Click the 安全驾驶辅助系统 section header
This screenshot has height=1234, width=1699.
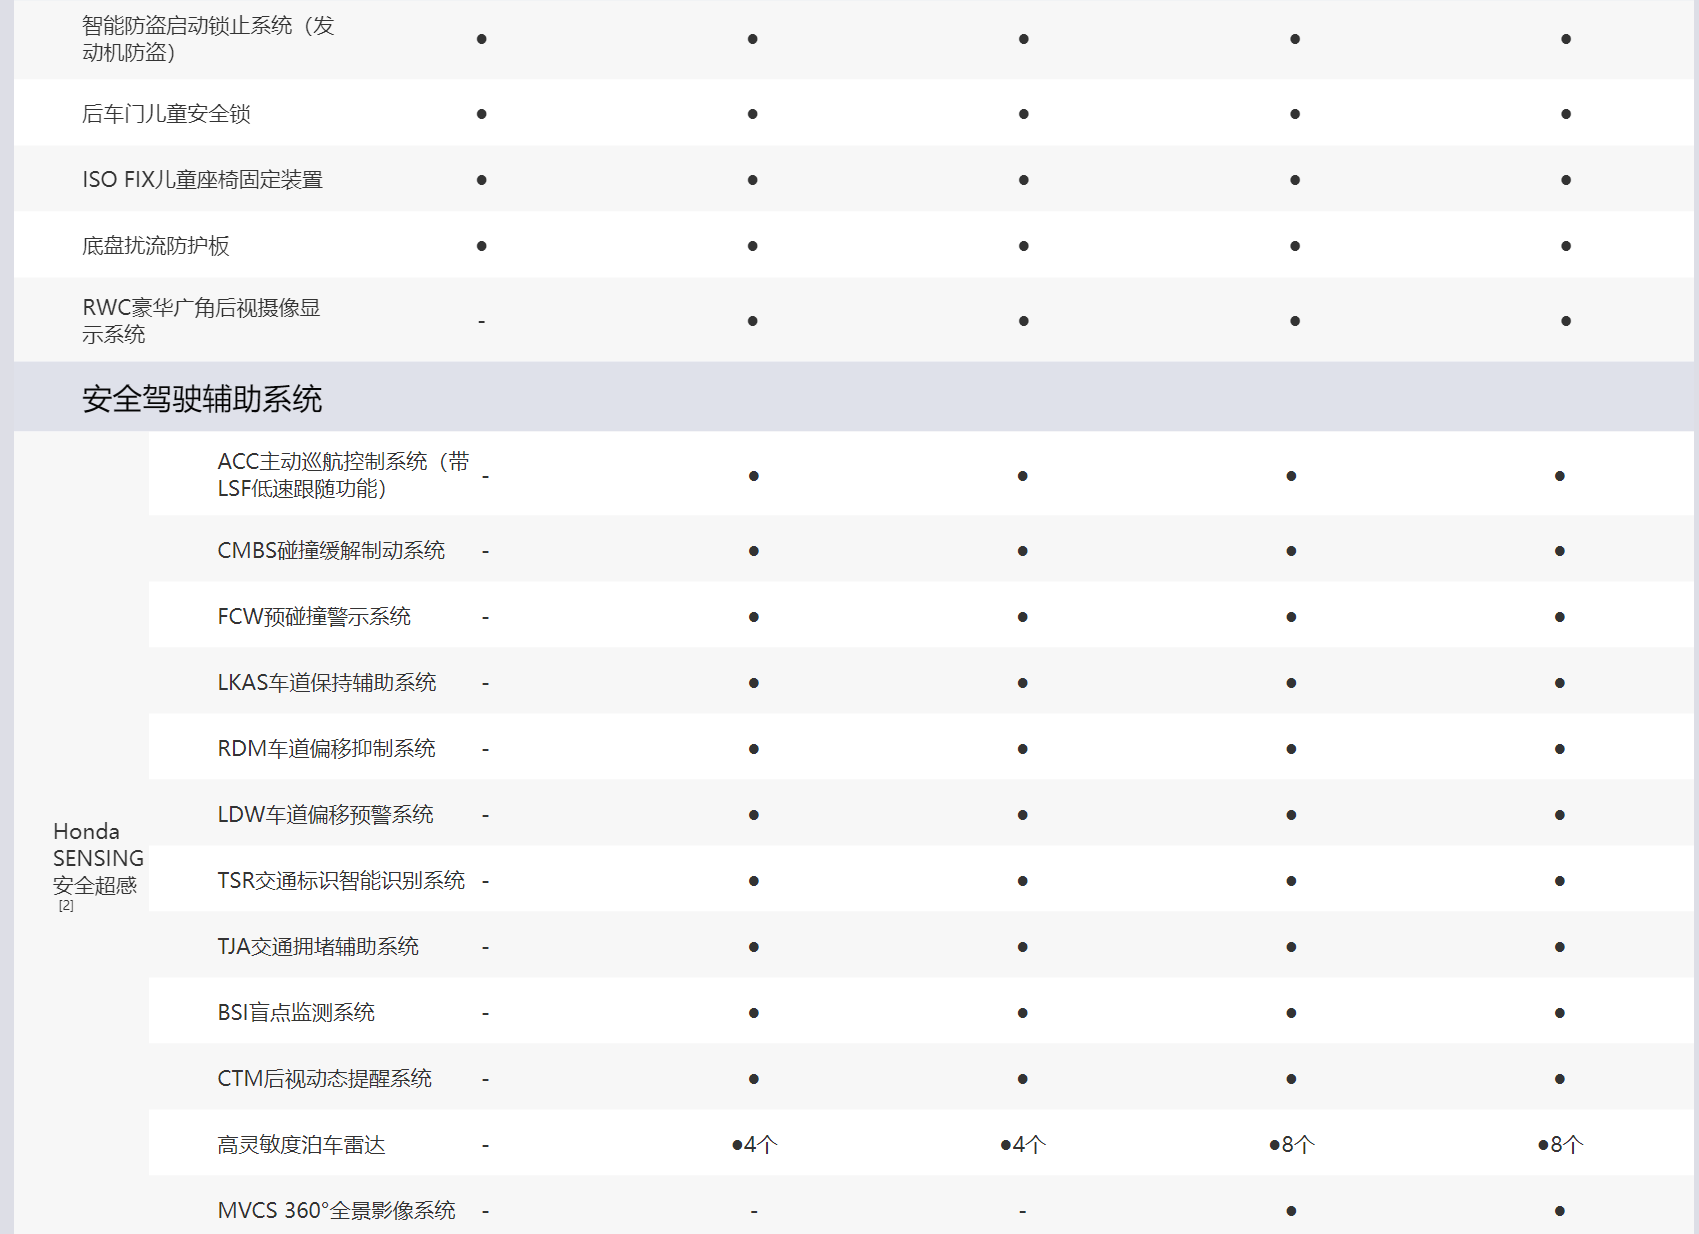(x=202, y=399)
